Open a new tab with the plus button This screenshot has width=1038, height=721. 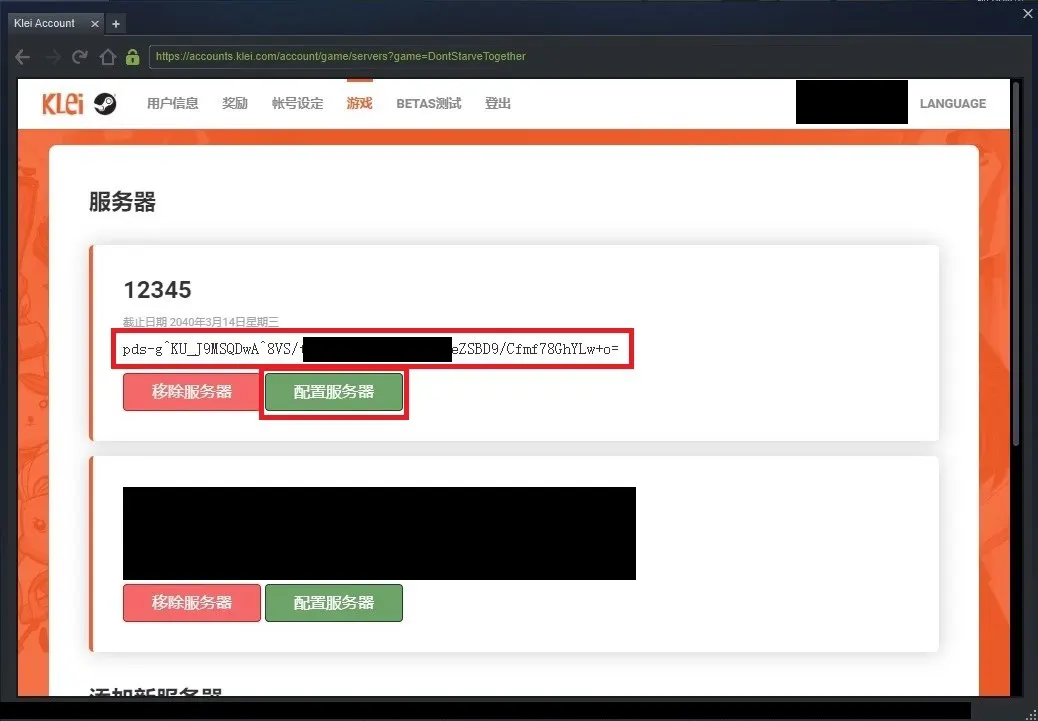[x=116, y=23]
